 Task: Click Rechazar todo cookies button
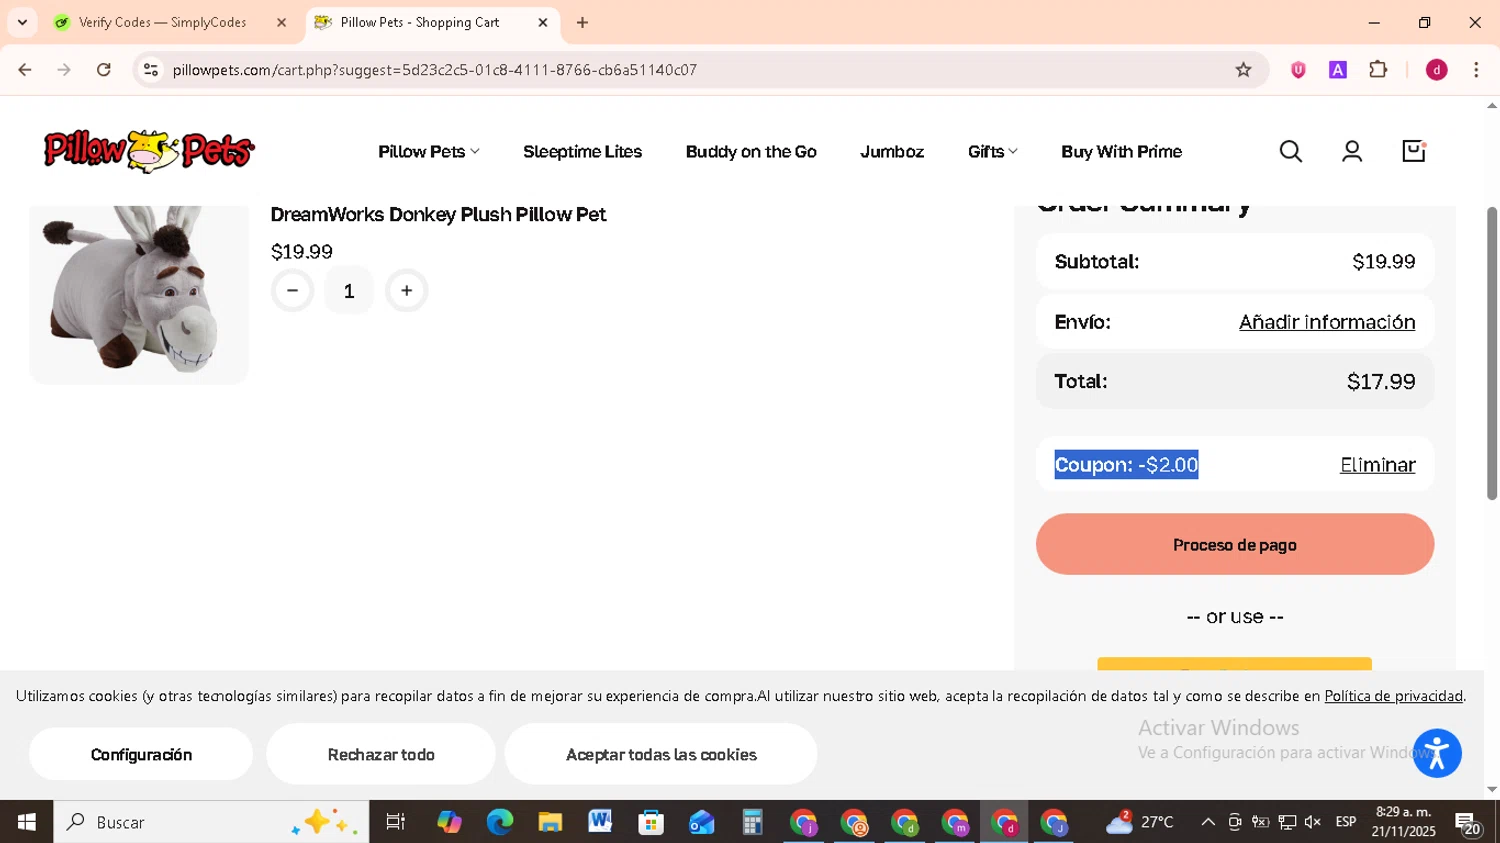[381, 755]
